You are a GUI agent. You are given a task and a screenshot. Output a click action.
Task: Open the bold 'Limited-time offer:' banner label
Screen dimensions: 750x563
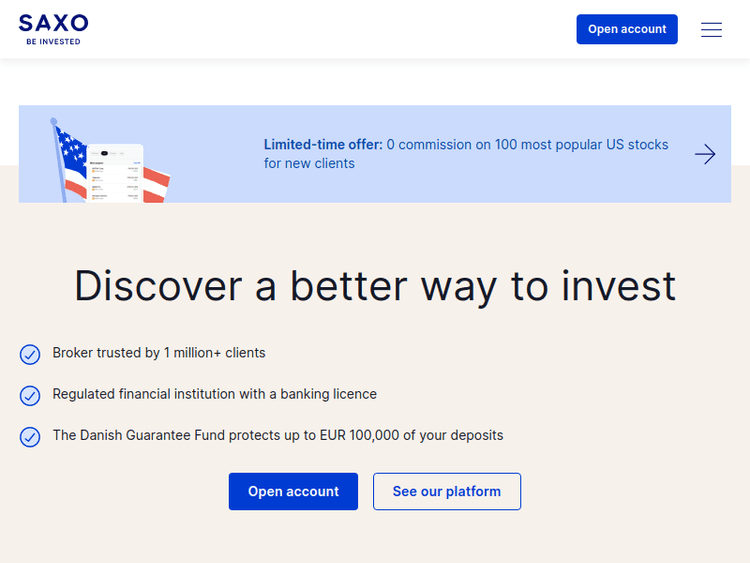coord(323,145)
